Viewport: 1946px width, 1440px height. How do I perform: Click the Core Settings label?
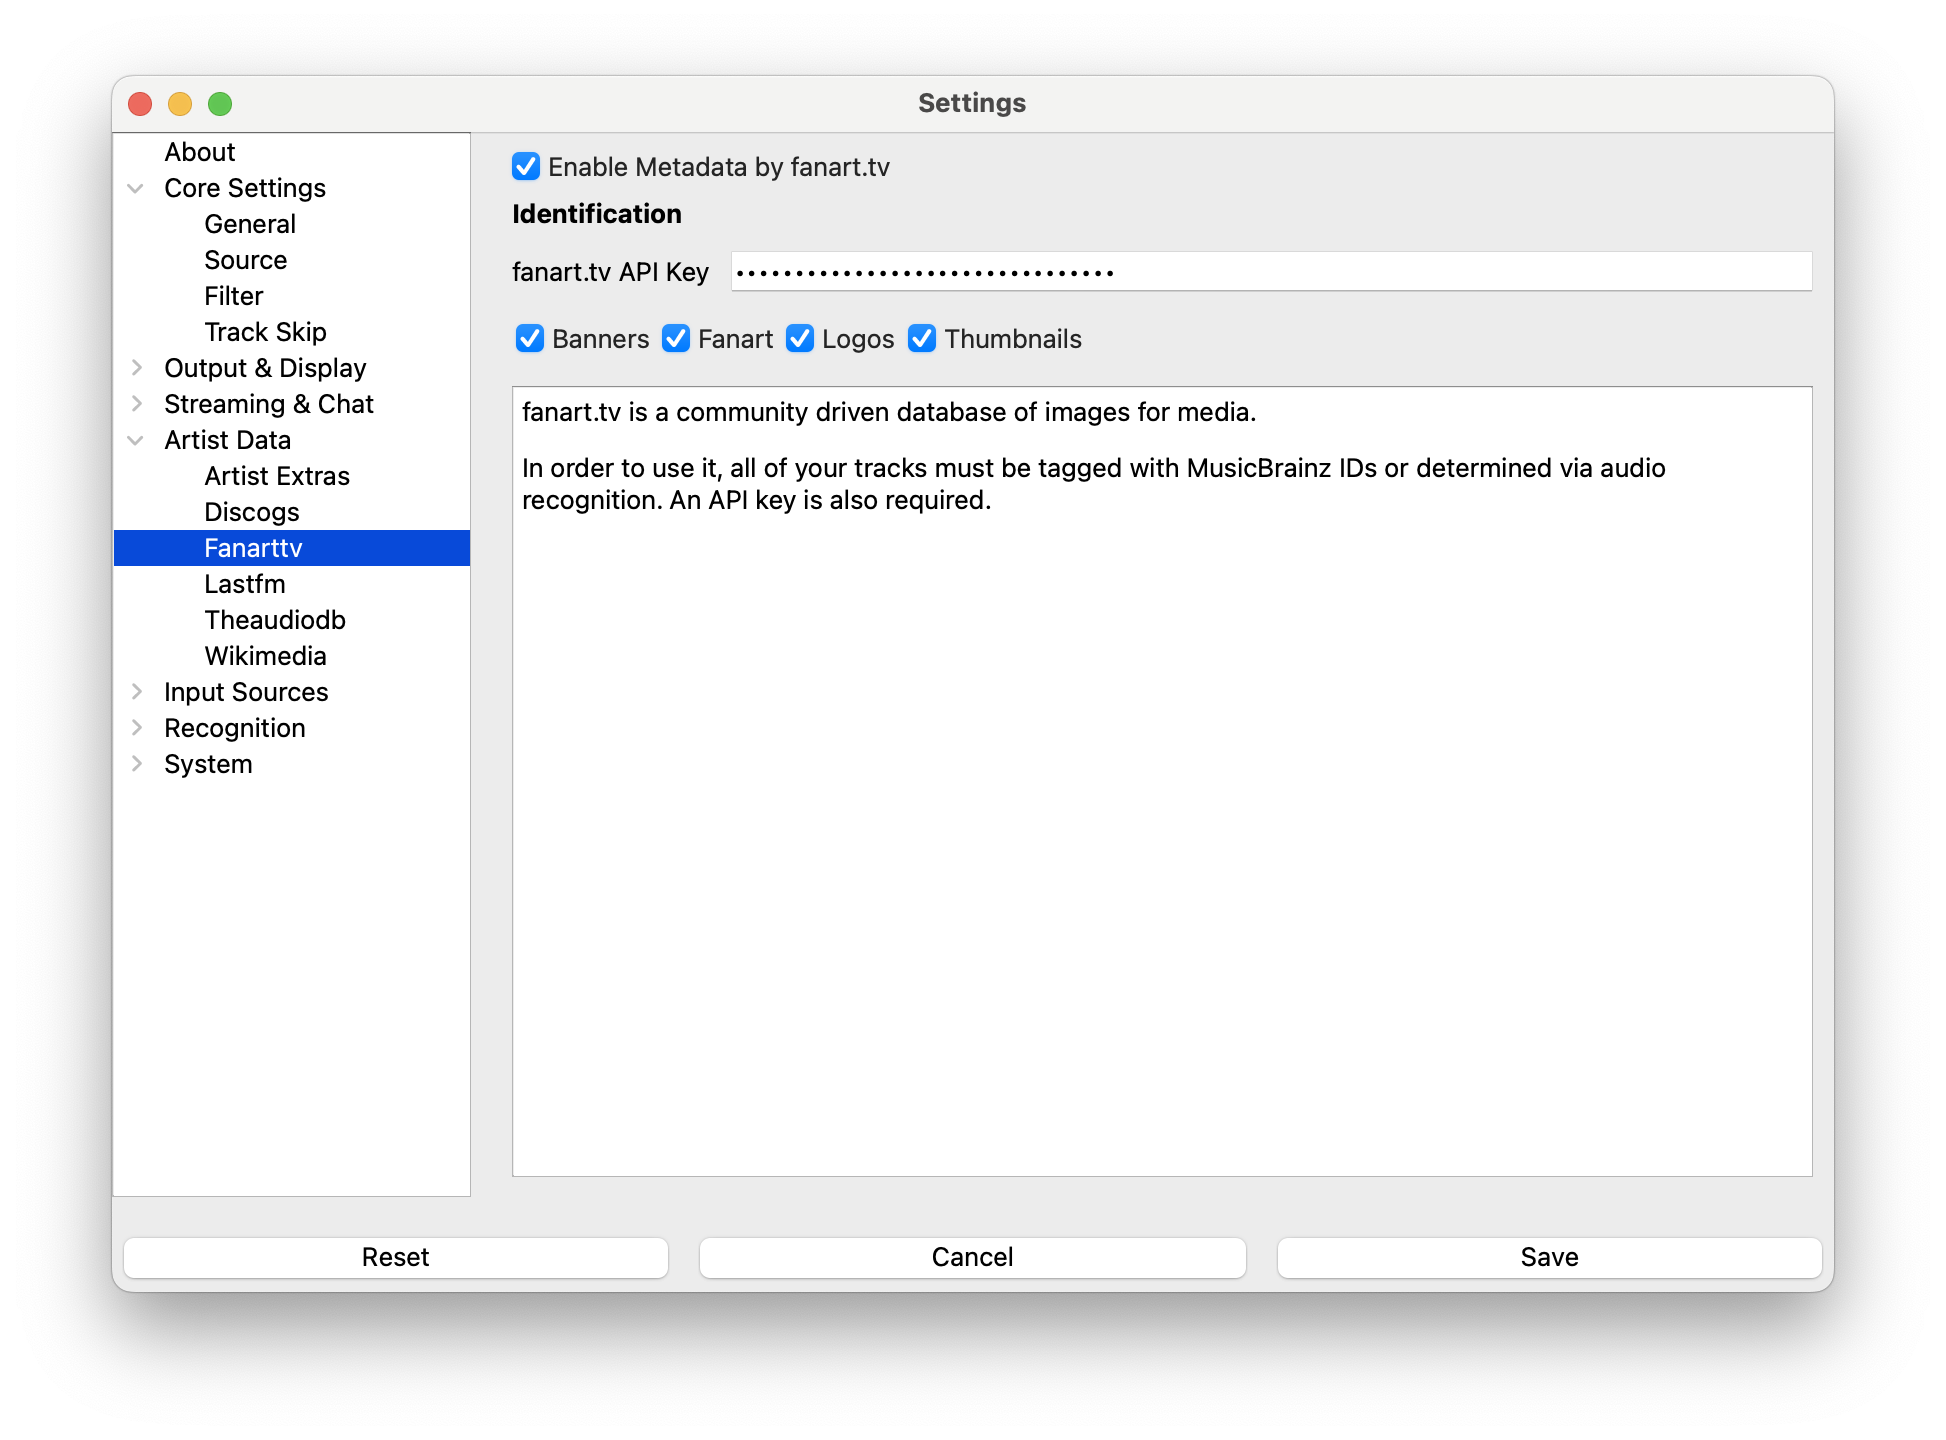(x=245, y=188)
